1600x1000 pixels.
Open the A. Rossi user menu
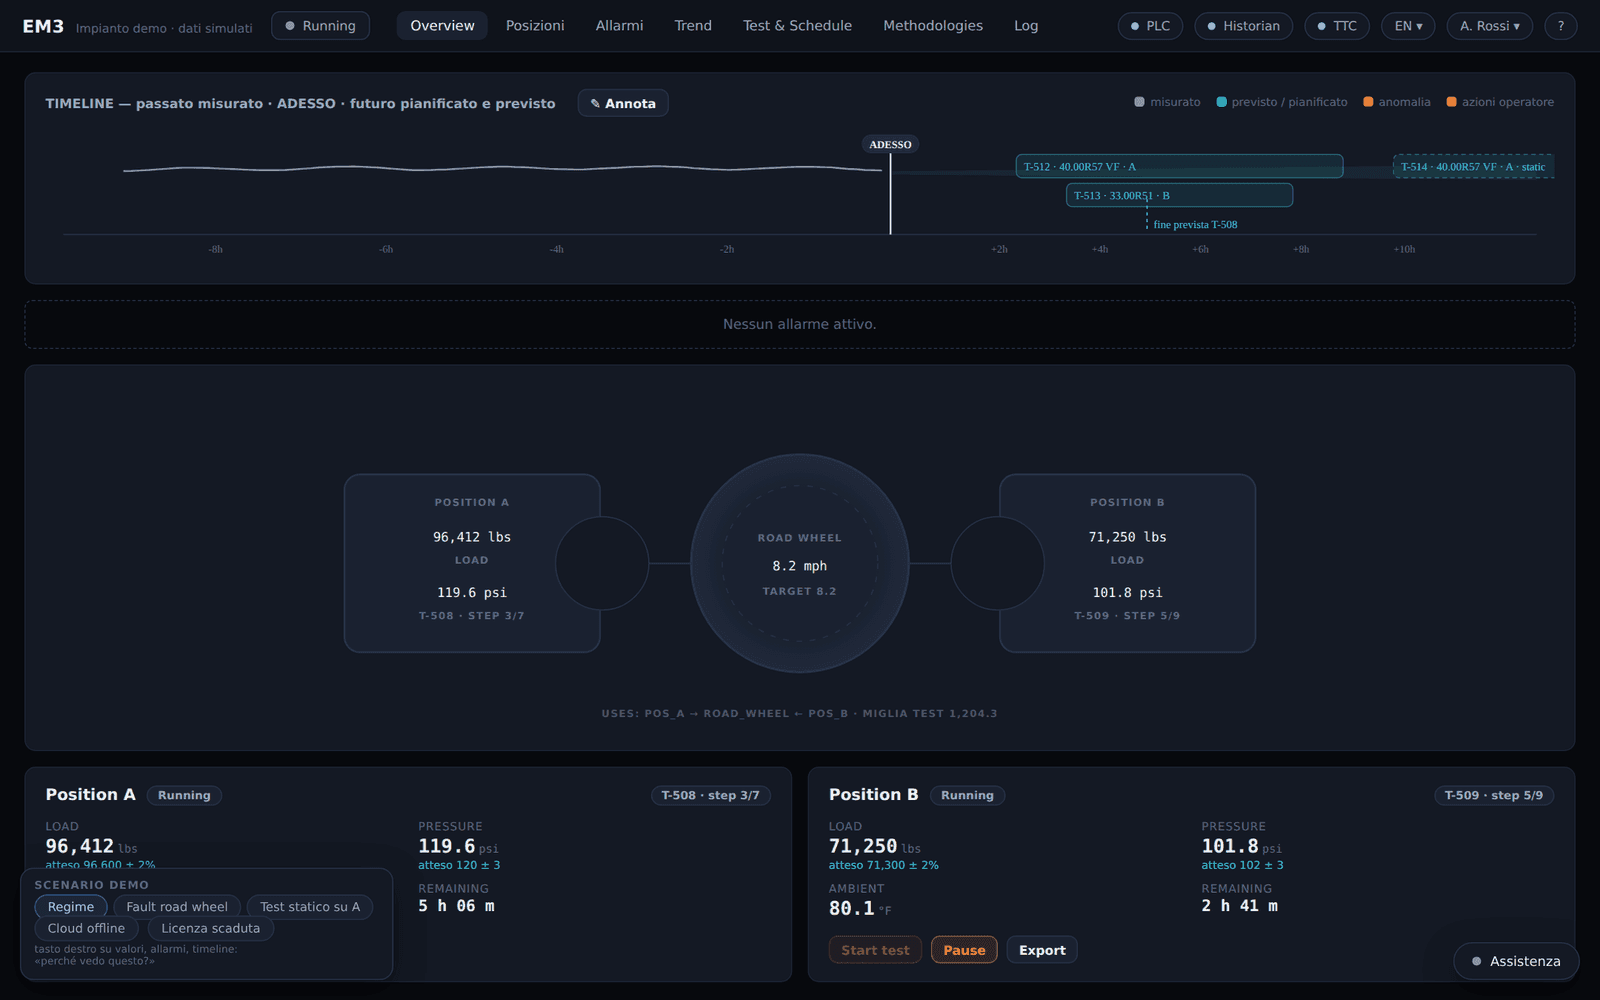(x=1489, y=26)
